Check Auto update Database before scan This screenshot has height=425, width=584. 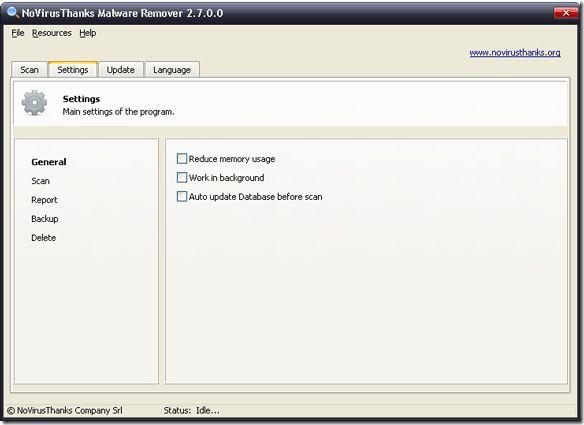click(x=182, y=196)
